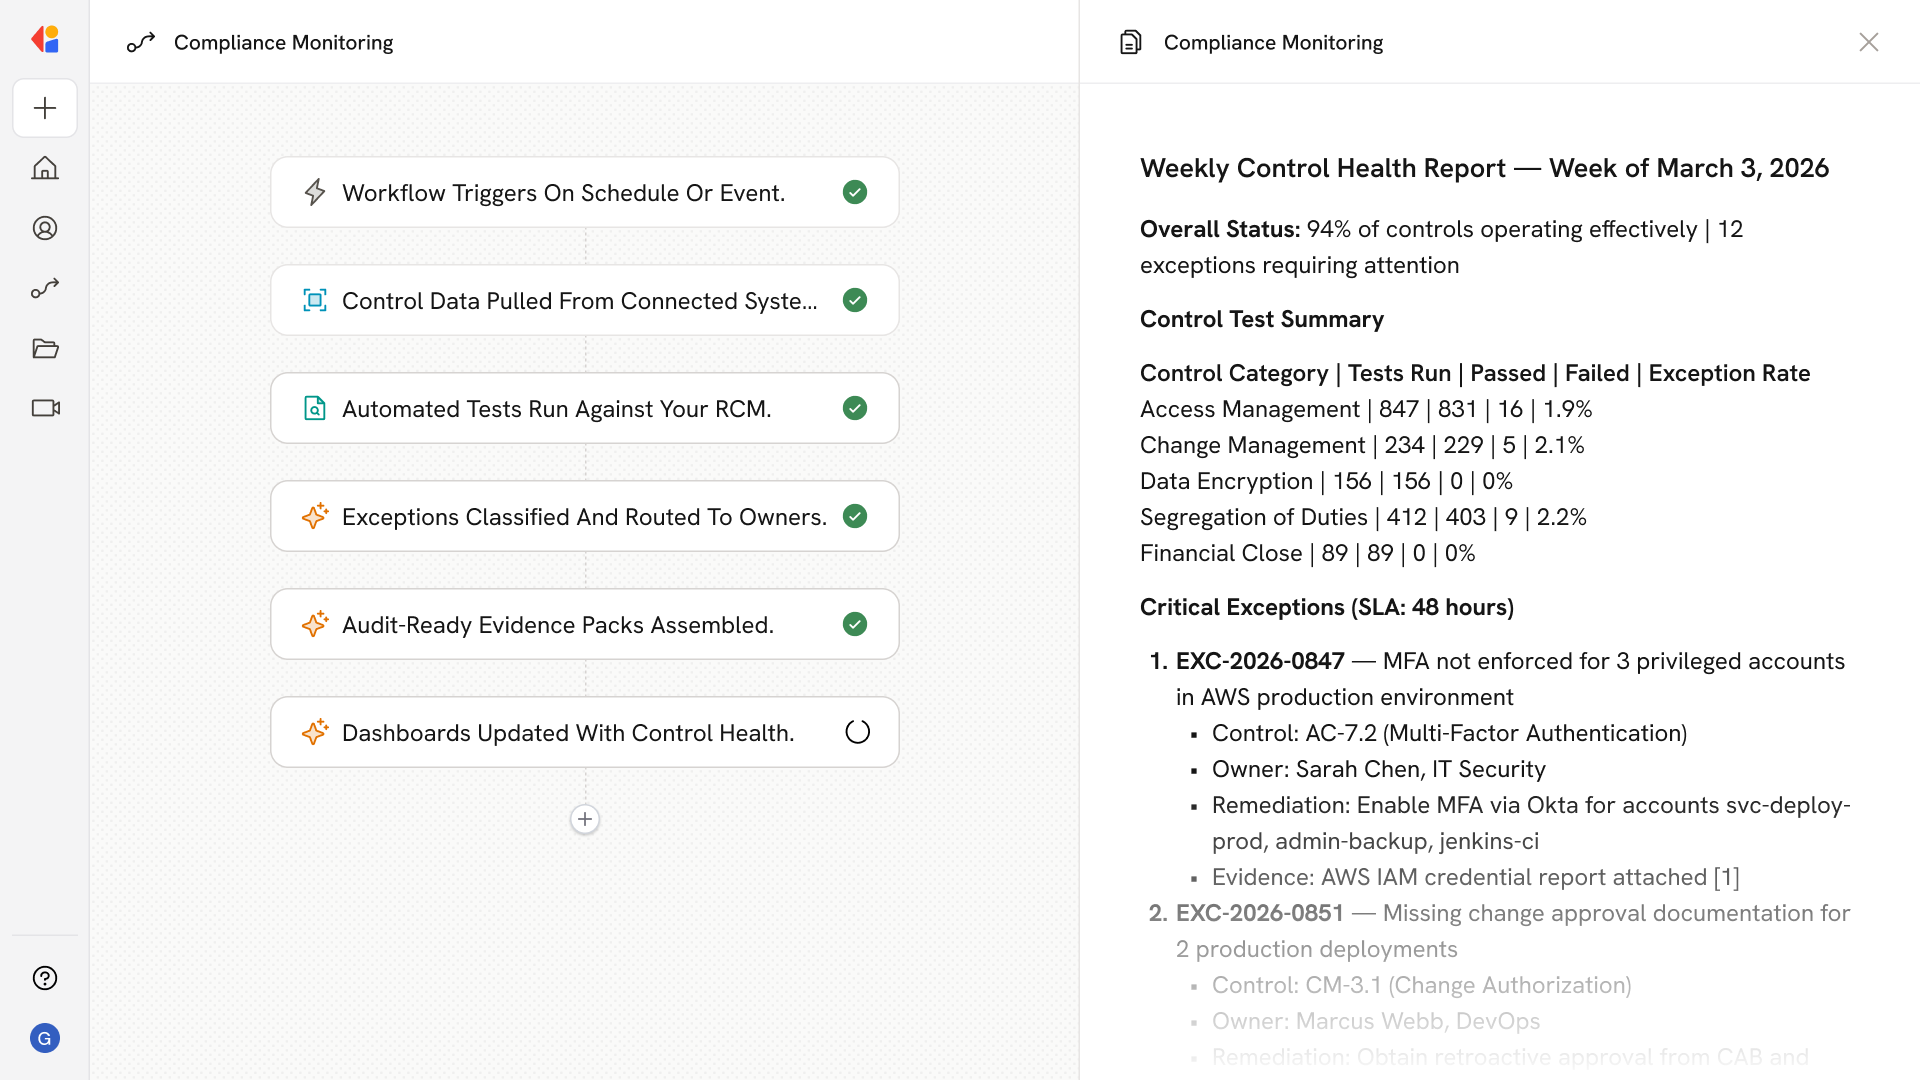1920x1080 pixels.
Task: Click the app logo at top left
Action: pyautogui.click(x=45, y=40)
